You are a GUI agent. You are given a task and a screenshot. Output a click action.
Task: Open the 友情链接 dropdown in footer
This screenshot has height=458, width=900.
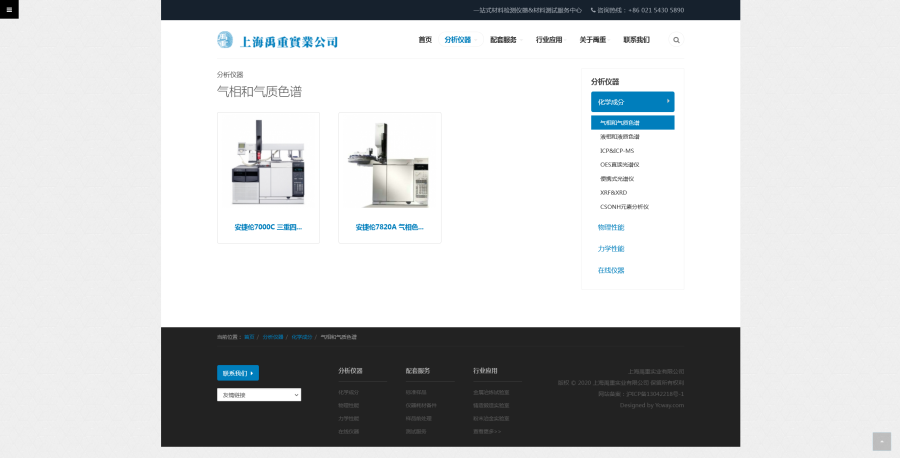258,395
